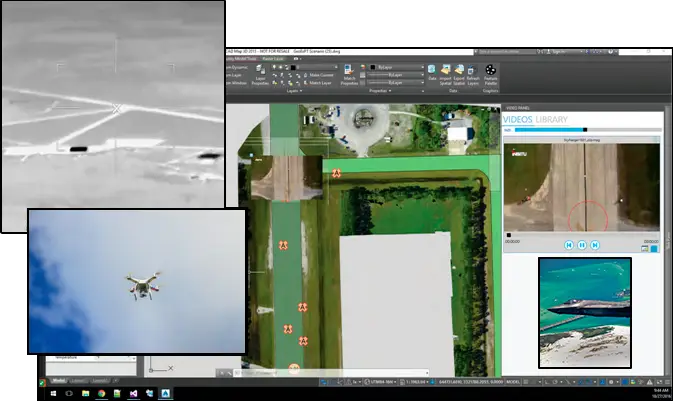Open the UTM84-16N coordinate system dropdown
673x401 pixels.
pos(381,382)
